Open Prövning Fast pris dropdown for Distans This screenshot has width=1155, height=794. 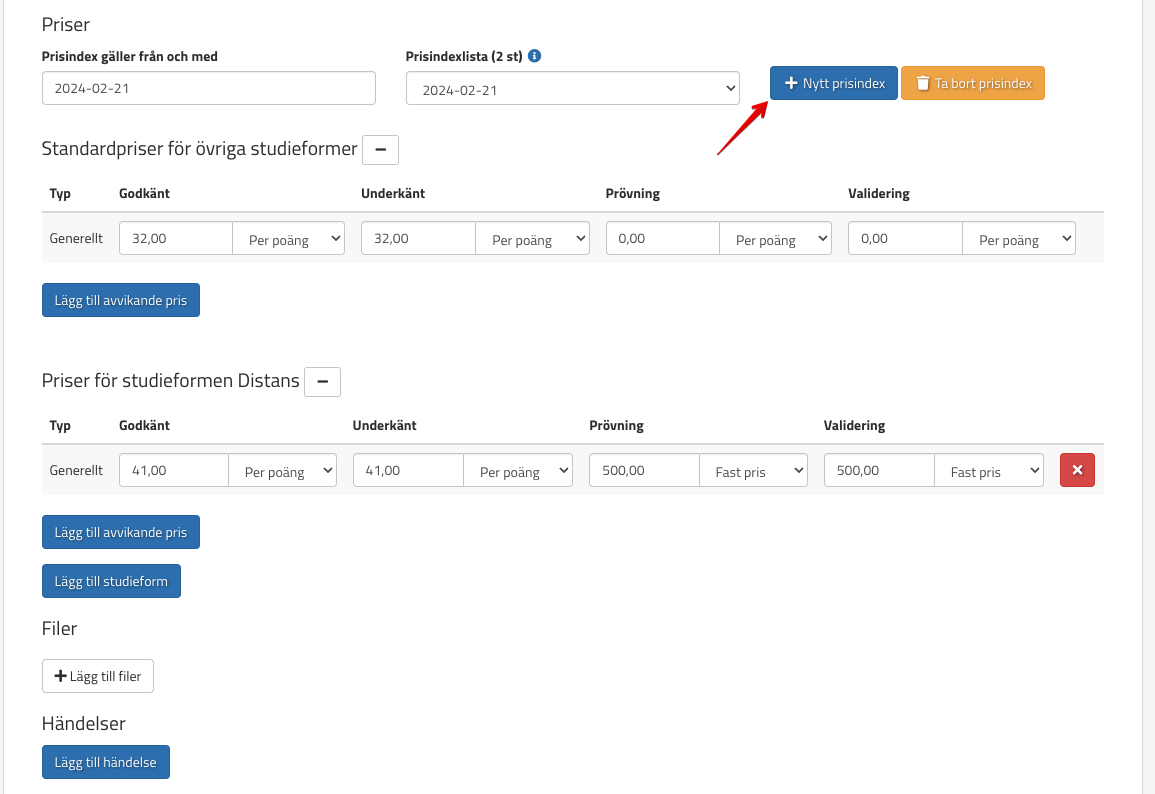click(753, 471)
